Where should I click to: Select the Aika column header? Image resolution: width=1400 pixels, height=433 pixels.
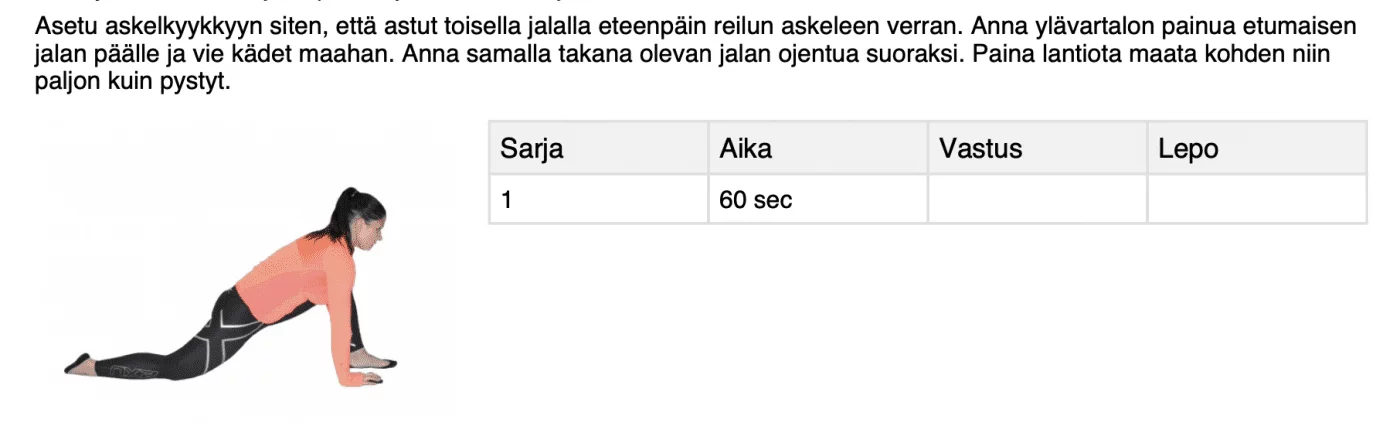[818, 149]
